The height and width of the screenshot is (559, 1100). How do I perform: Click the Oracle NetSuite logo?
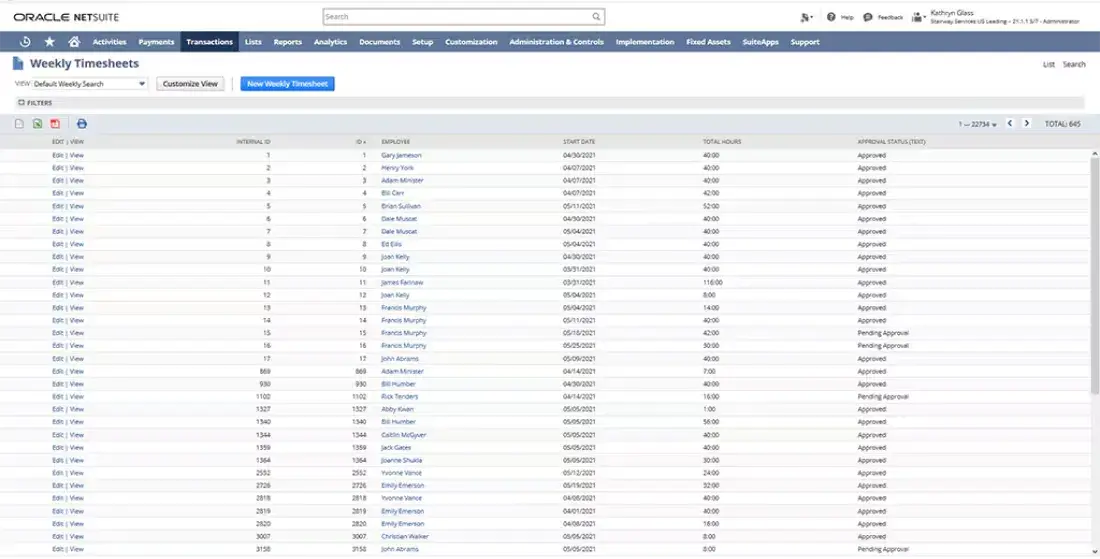(x=66, y=17)
